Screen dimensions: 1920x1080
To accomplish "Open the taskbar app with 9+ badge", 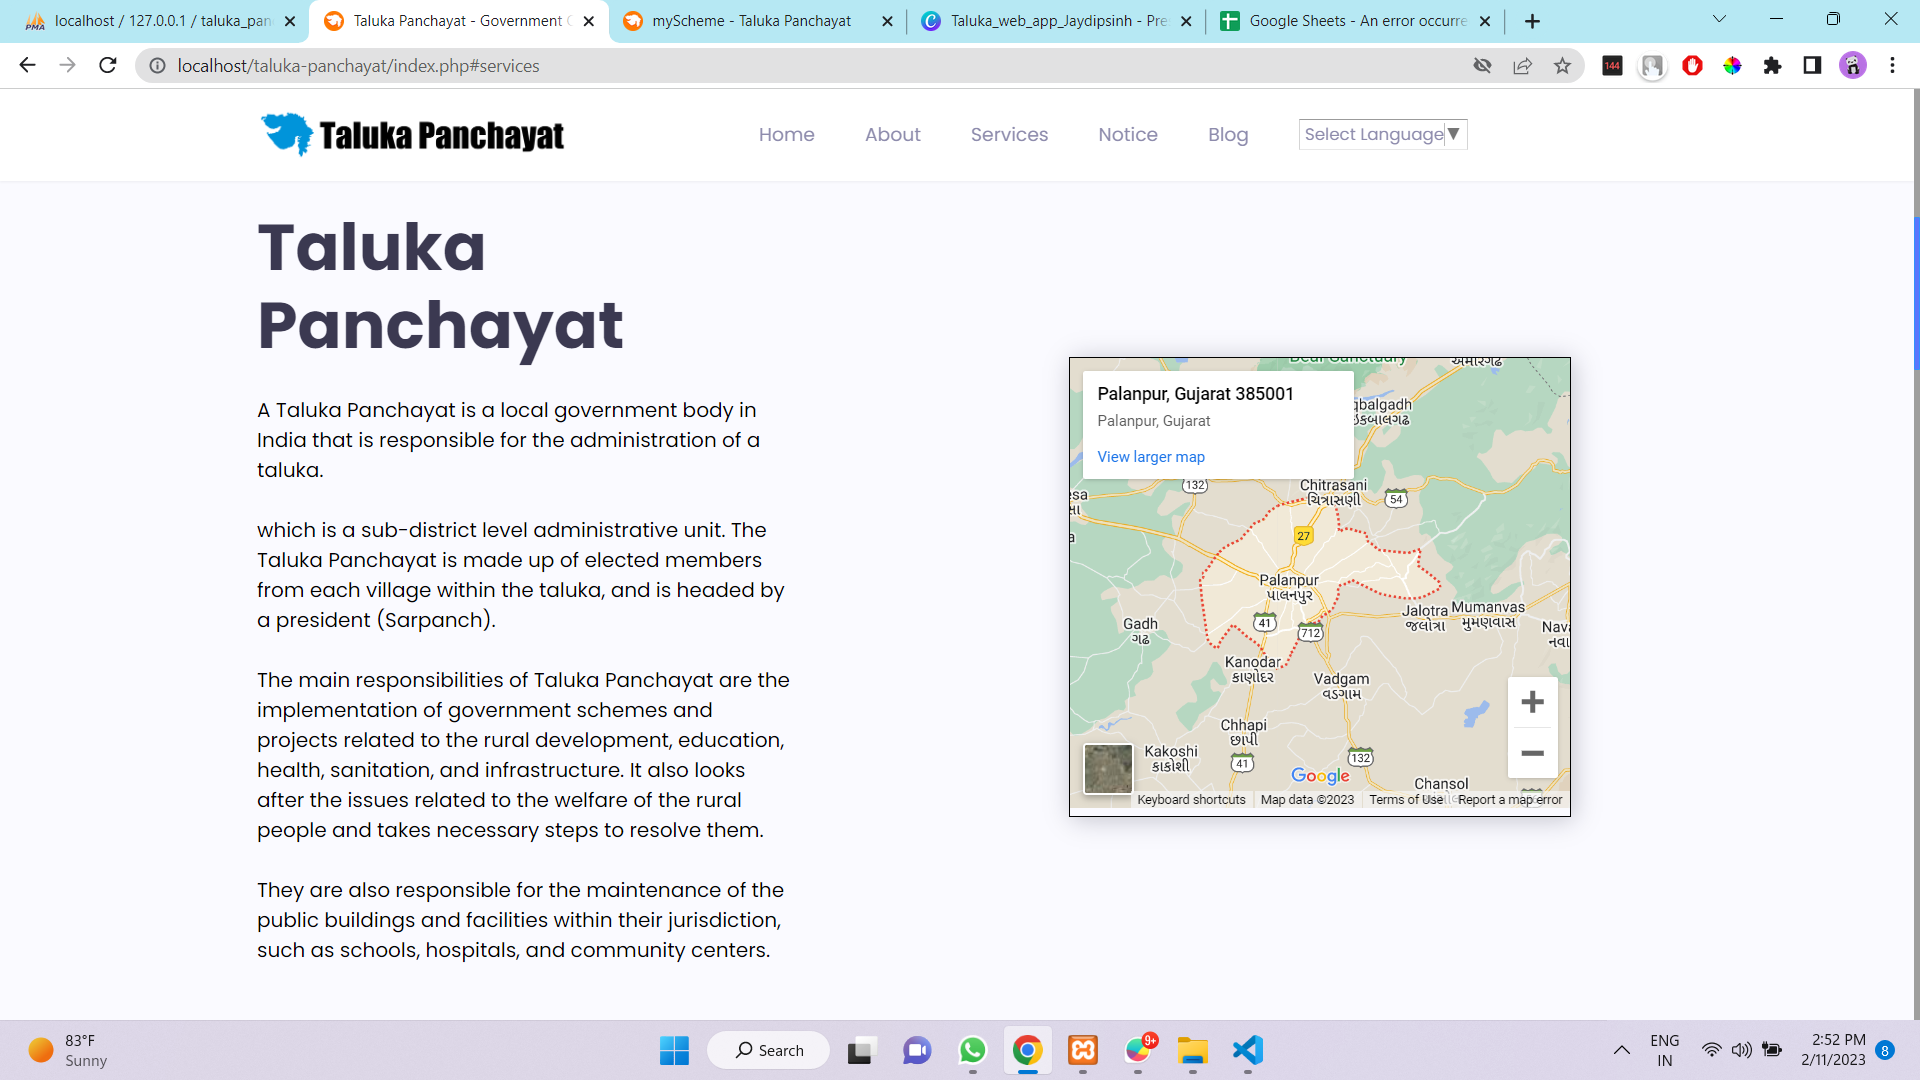I will (1138, 1050).
